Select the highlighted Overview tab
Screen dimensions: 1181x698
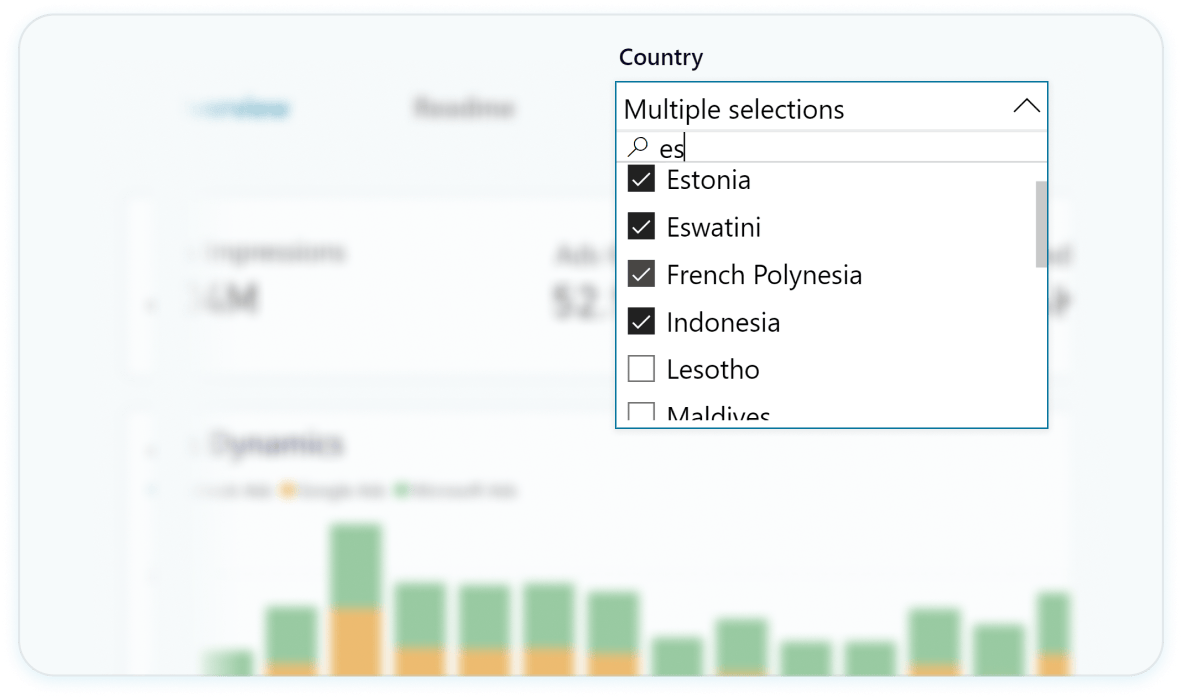(x=241, y=108)
